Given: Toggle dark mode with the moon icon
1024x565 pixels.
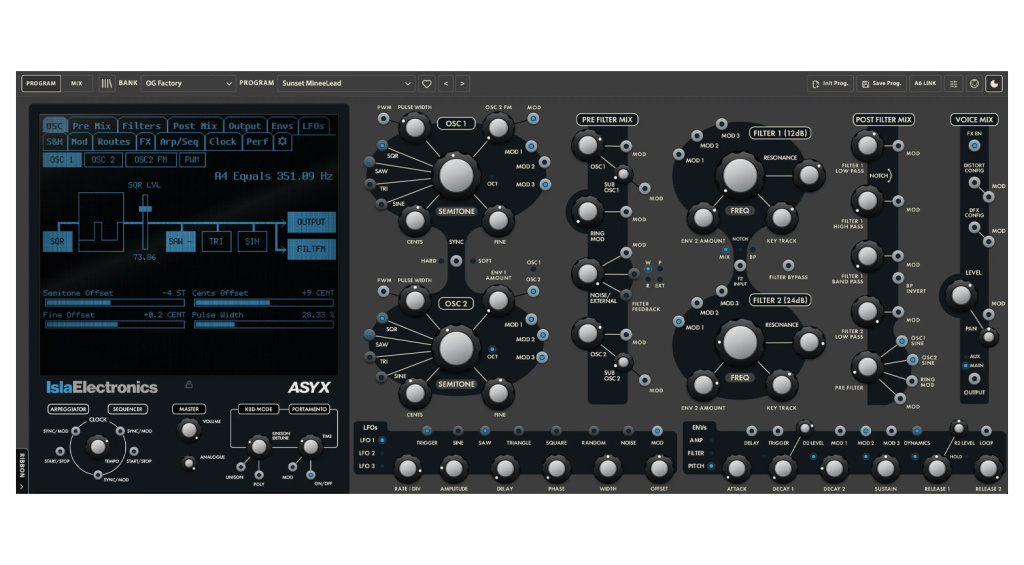Looking at the screenshot, I should click(x=994, y=84).
